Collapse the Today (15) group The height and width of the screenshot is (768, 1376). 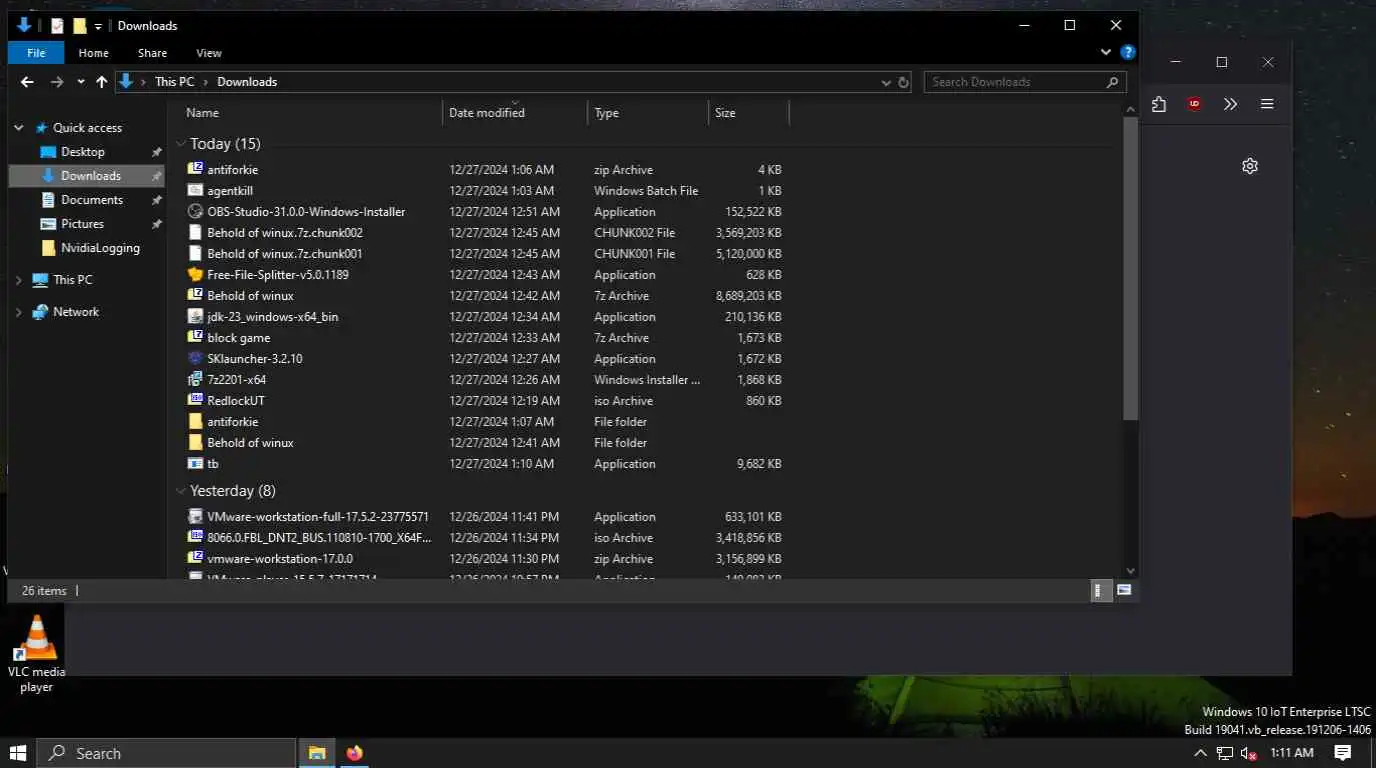(181, 144)
